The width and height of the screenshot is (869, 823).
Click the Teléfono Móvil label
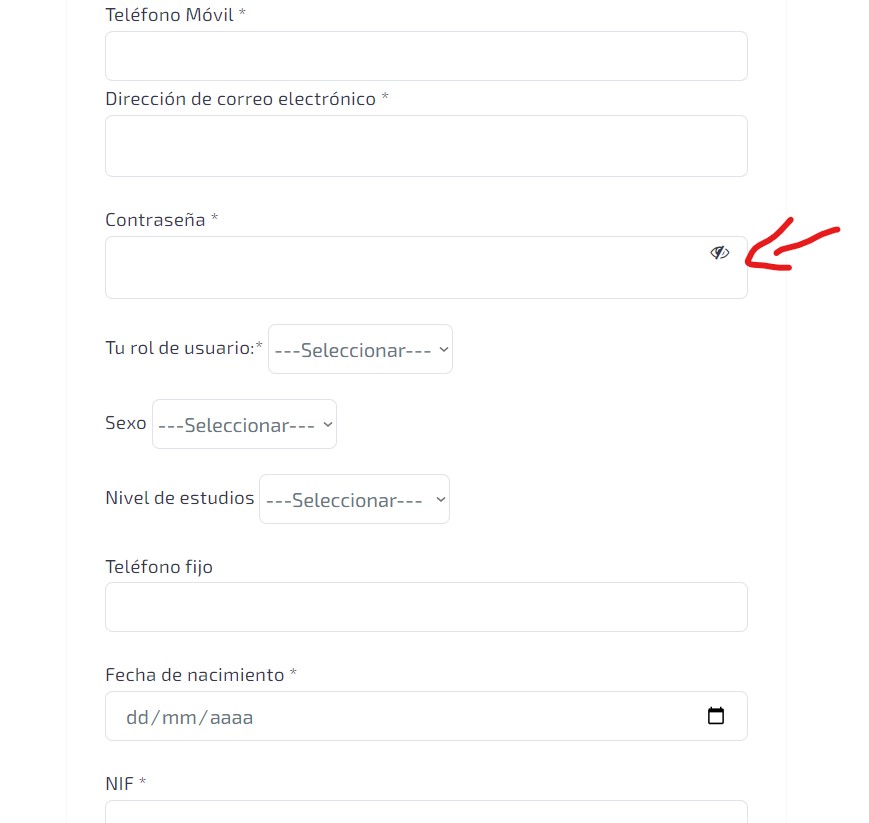pyautogui.click(x=170, y=15)
